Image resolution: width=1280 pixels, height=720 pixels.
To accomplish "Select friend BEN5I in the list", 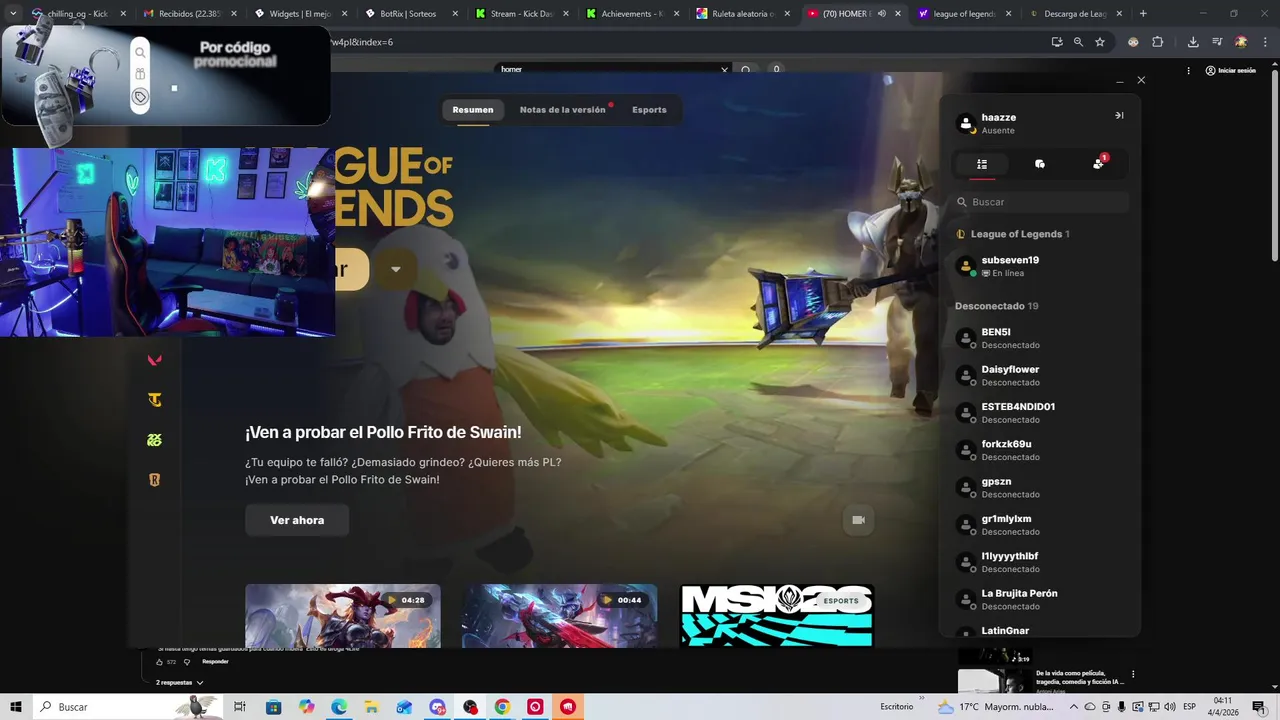I will click(1040, 338).
